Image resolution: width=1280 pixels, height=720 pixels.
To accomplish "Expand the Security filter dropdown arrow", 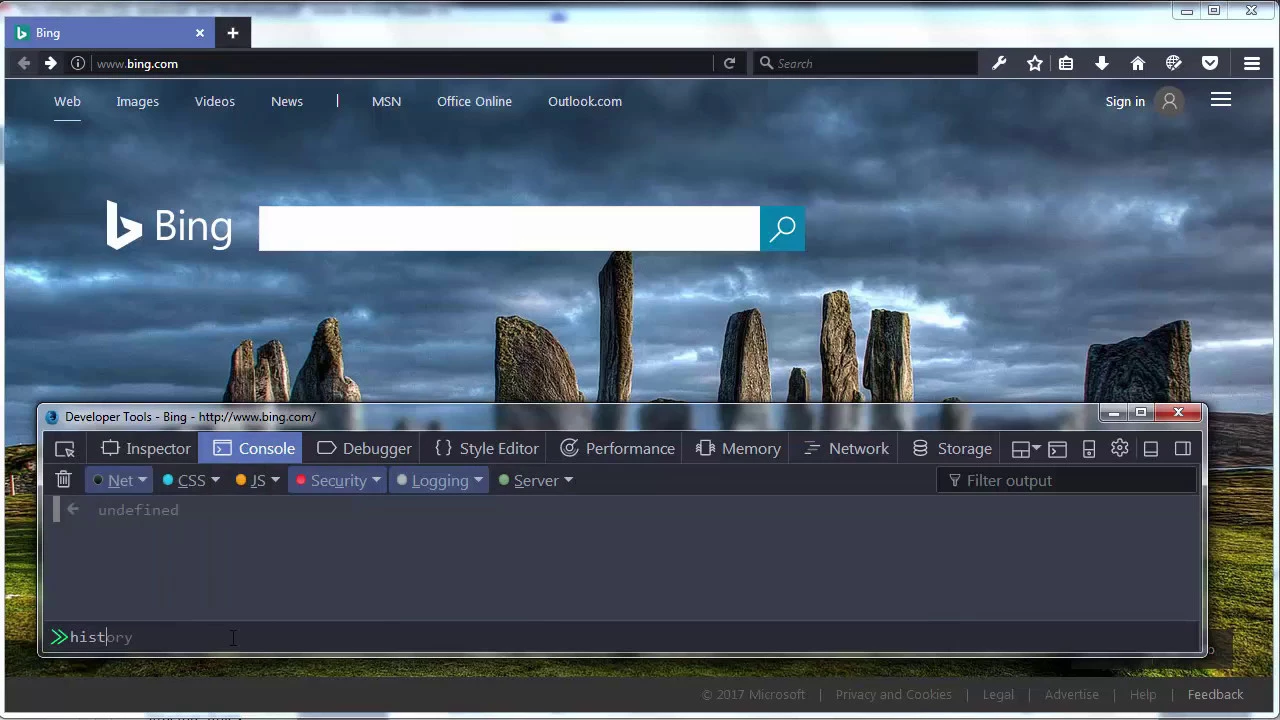I will pos(376,481).
